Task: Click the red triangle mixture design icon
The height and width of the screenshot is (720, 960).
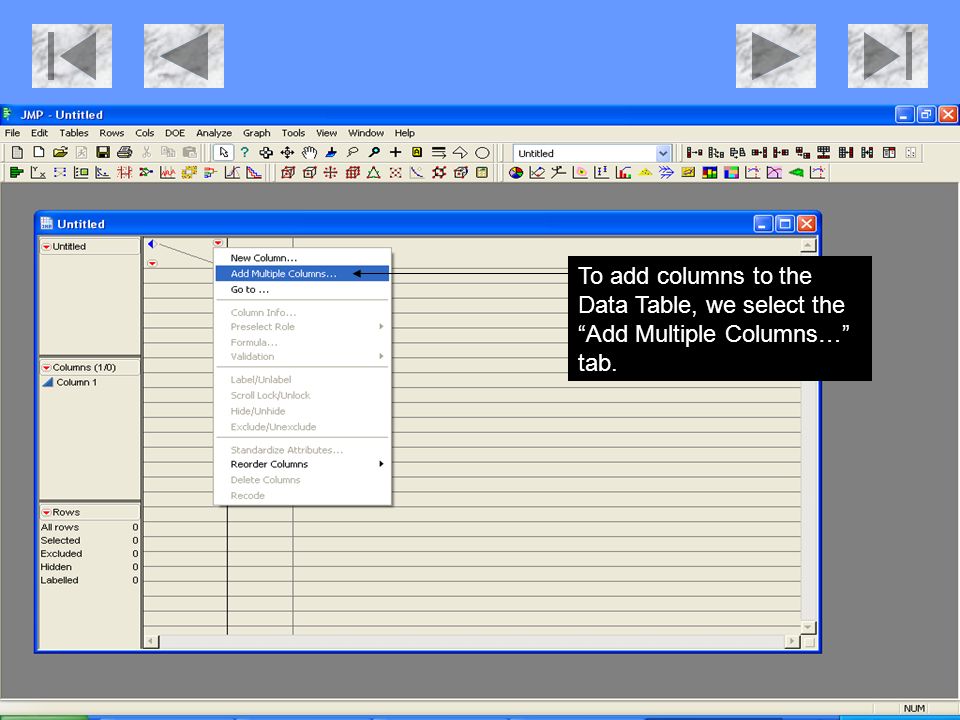Action: (373, 173)
